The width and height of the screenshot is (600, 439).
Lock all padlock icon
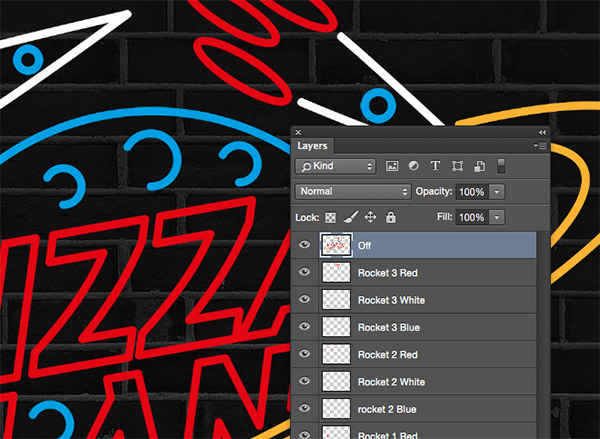[390, 217]
